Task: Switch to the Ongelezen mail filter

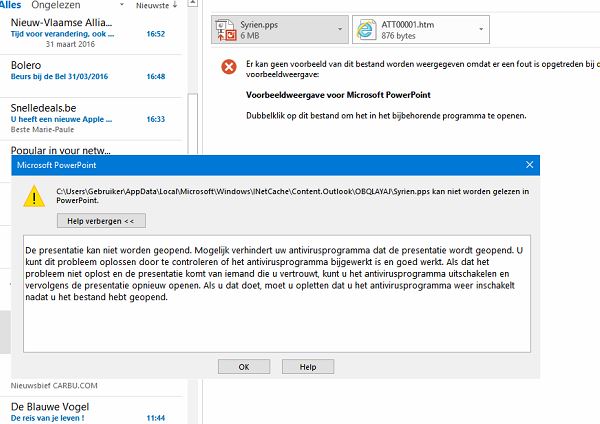Action: tap(56, 5)
